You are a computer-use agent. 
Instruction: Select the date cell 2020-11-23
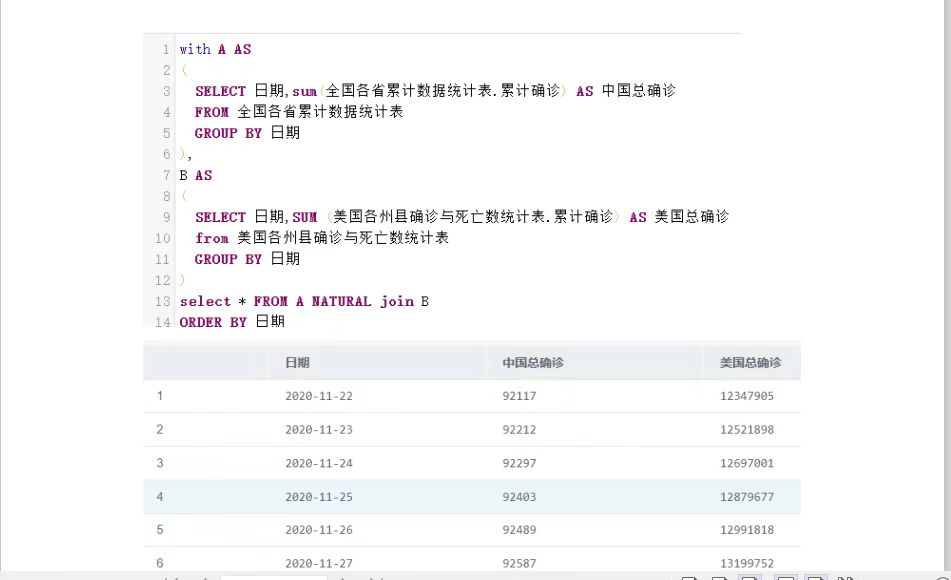point(319,430)
